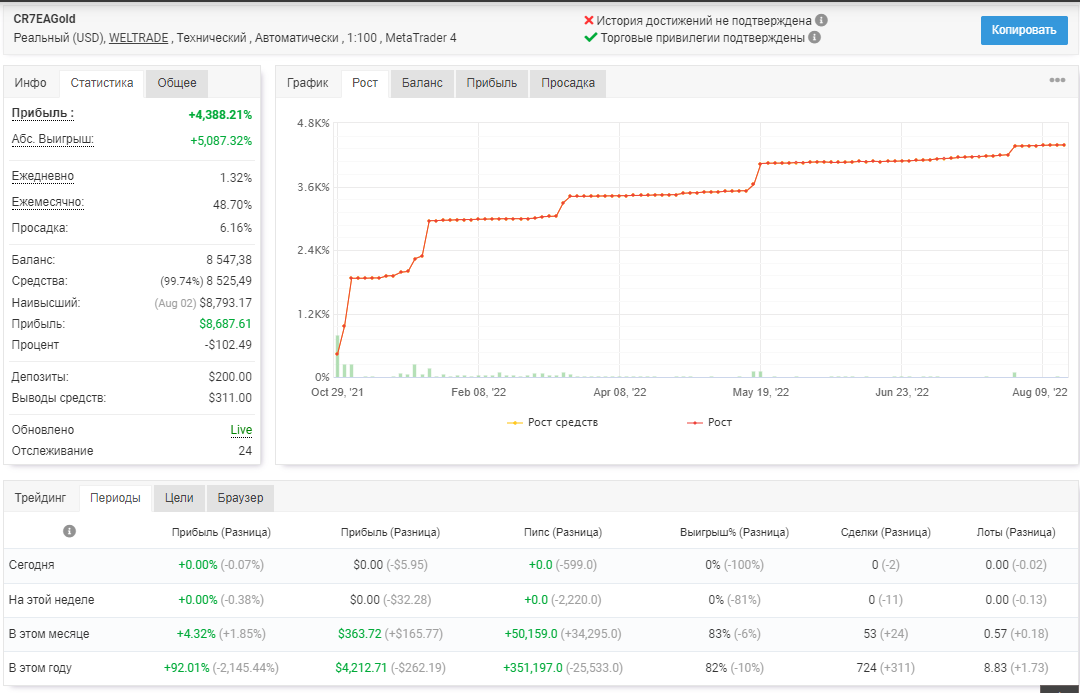Viewport: 1080px width, 693px height.
Task: Select the Статистика tab
Action: click(x=102, y=83)
